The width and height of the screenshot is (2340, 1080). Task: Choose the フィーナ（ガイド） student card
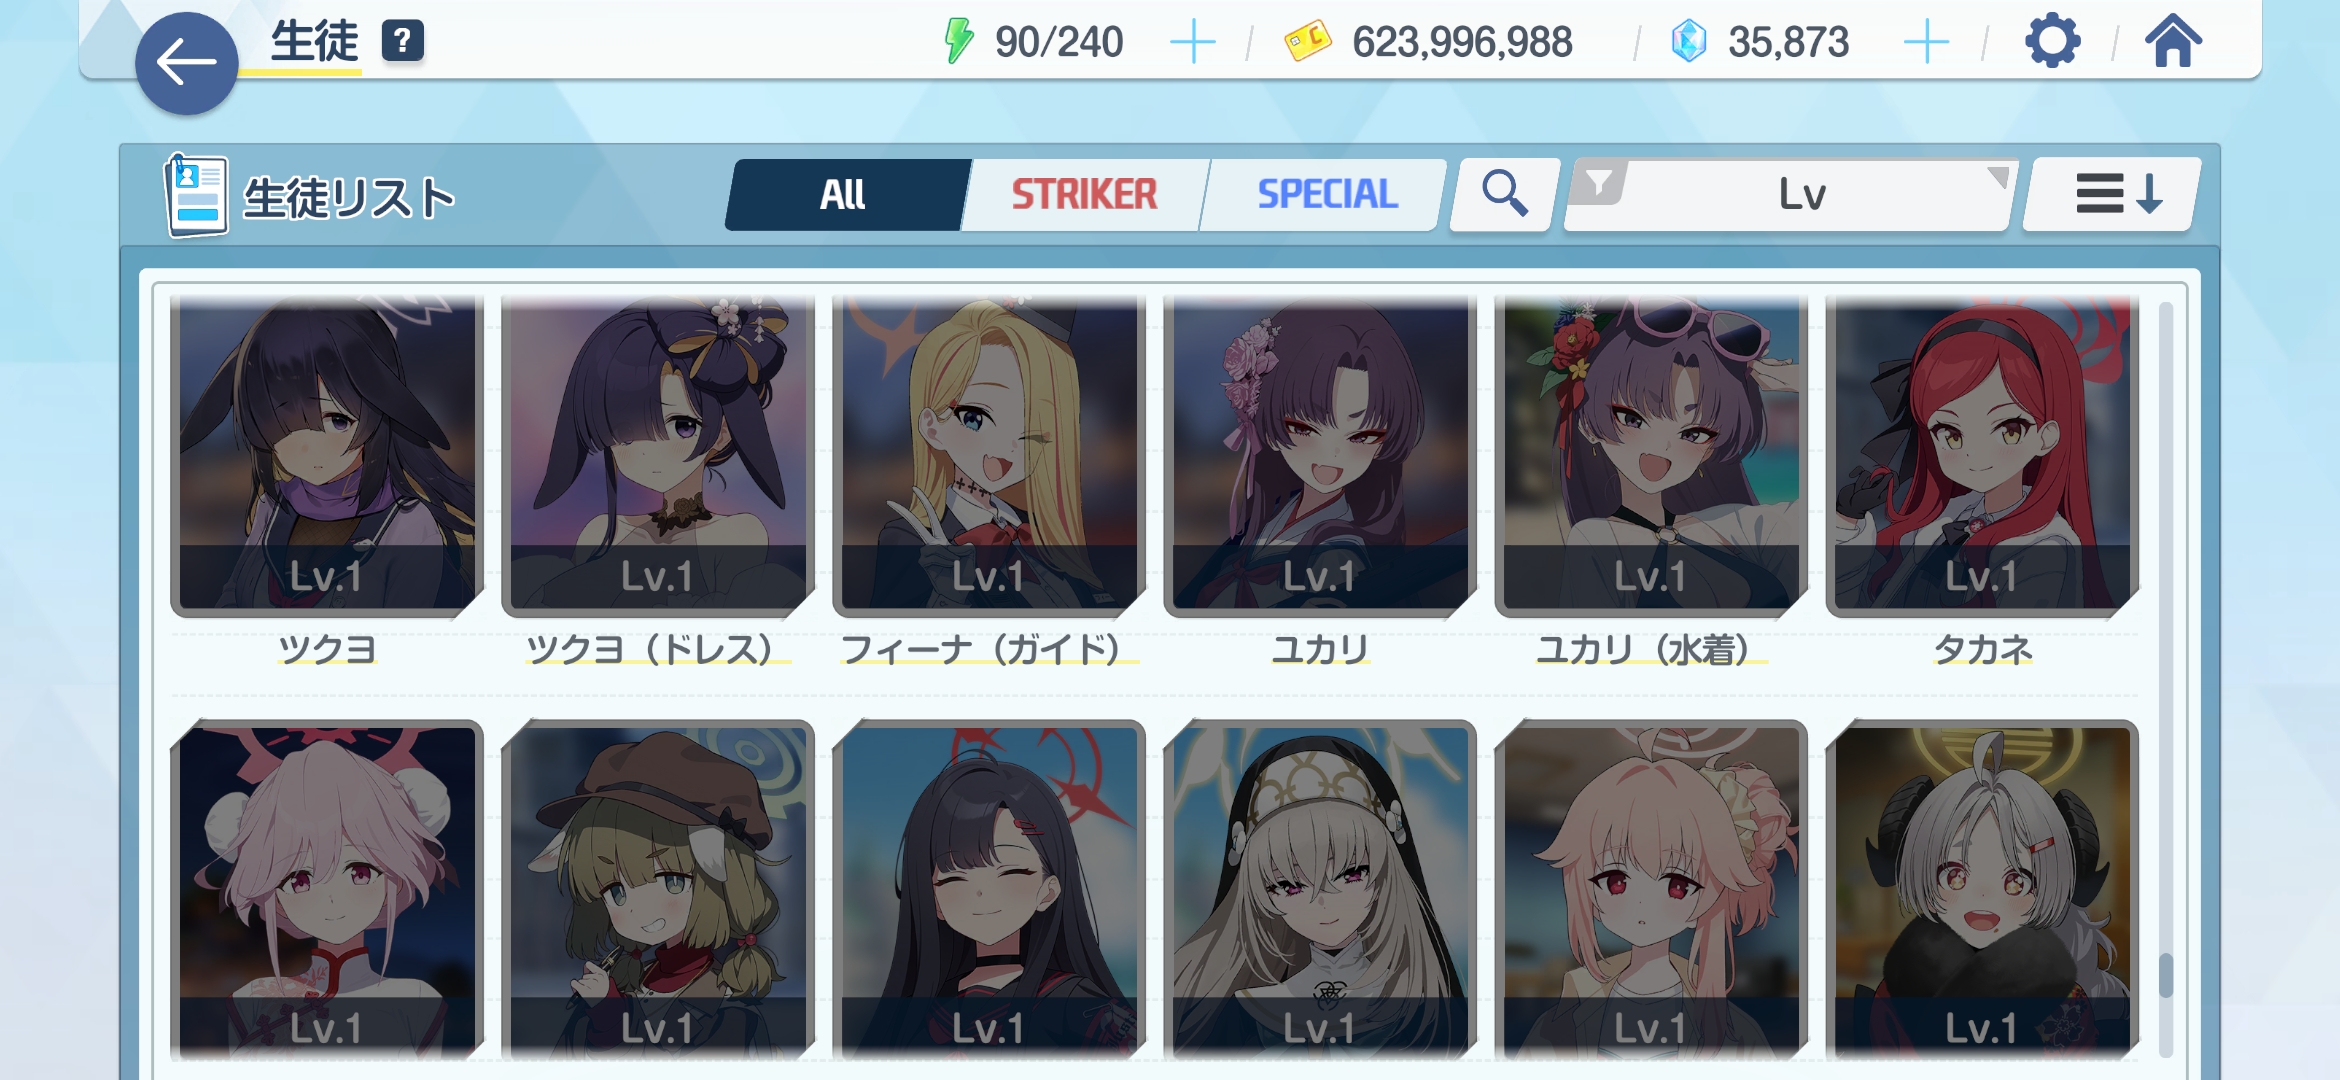pyautogui.click(x=989, y=455)
